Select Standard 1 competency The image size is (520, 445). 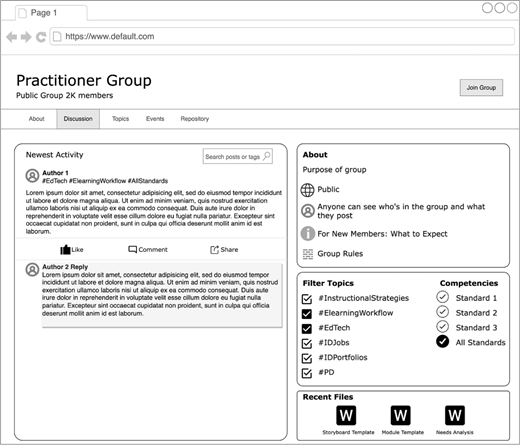pyautogui.click(x=442, y=297)
